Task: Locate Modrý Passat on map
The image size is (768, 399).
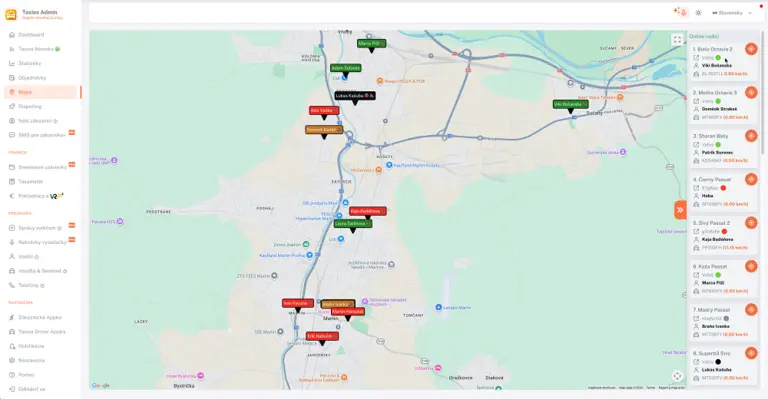Action: (x=751, y=309)
